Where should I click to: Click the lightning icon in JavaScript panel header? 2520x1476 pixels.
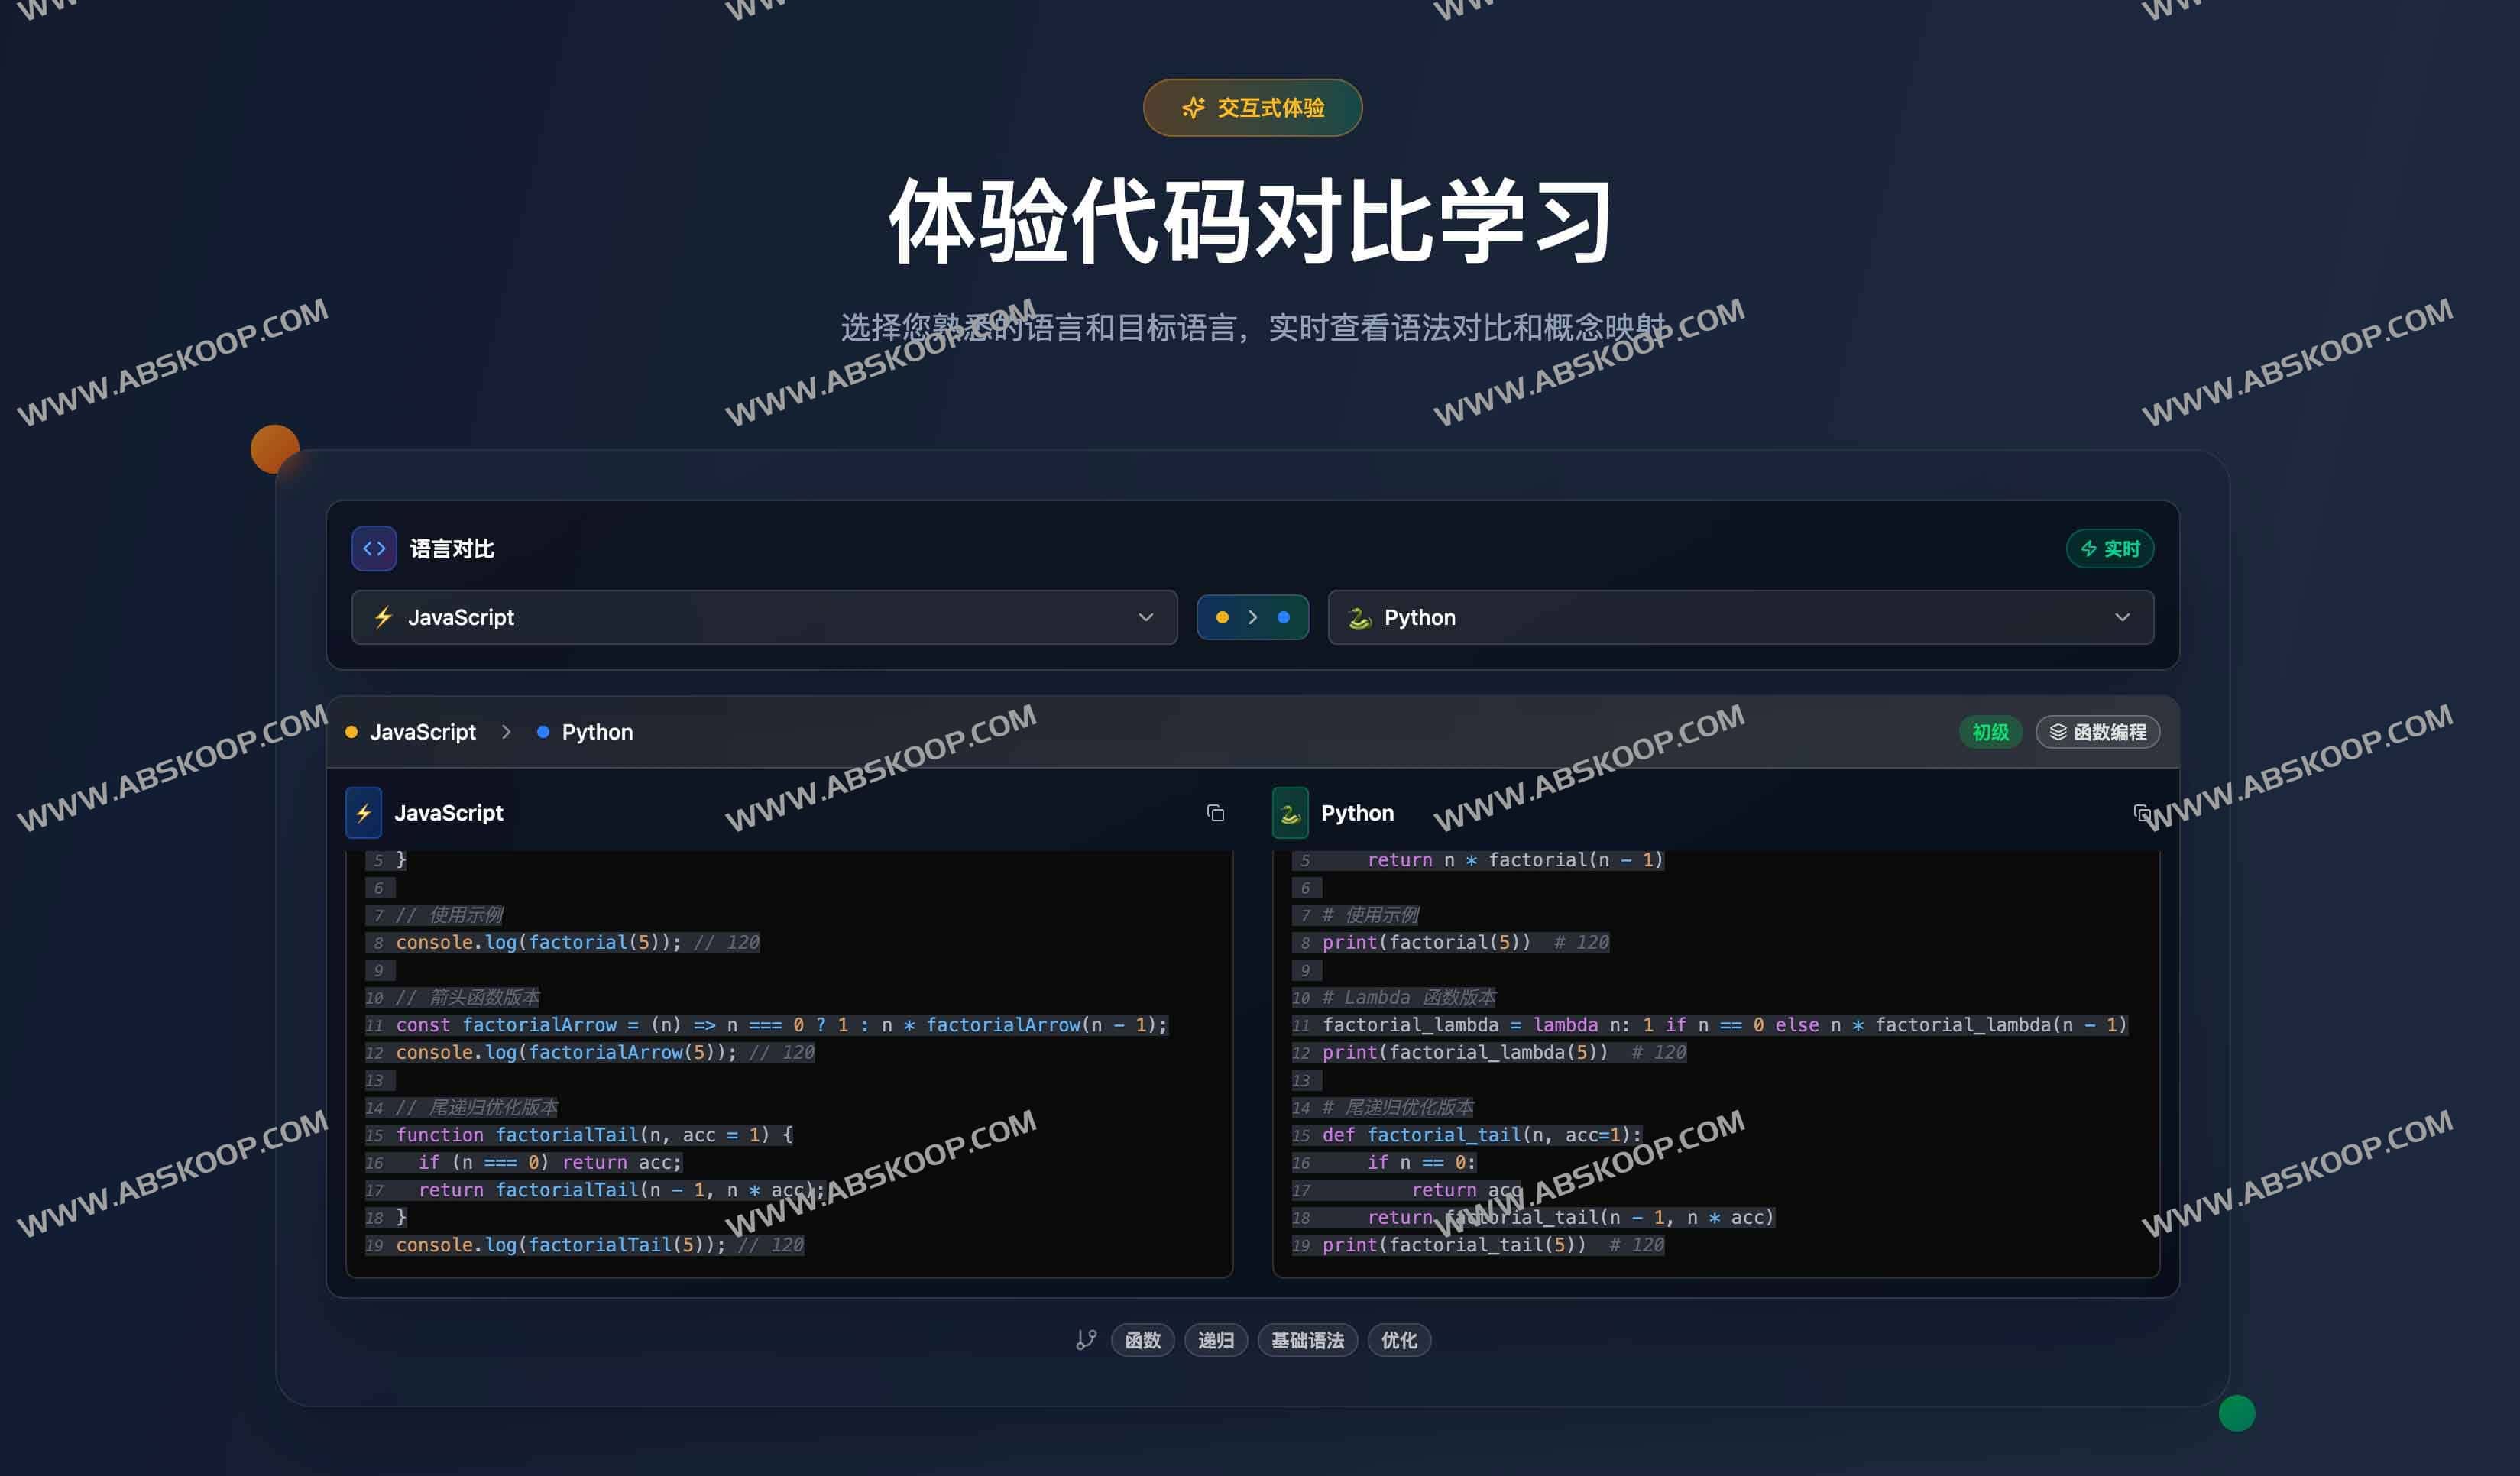click(363, 813)
